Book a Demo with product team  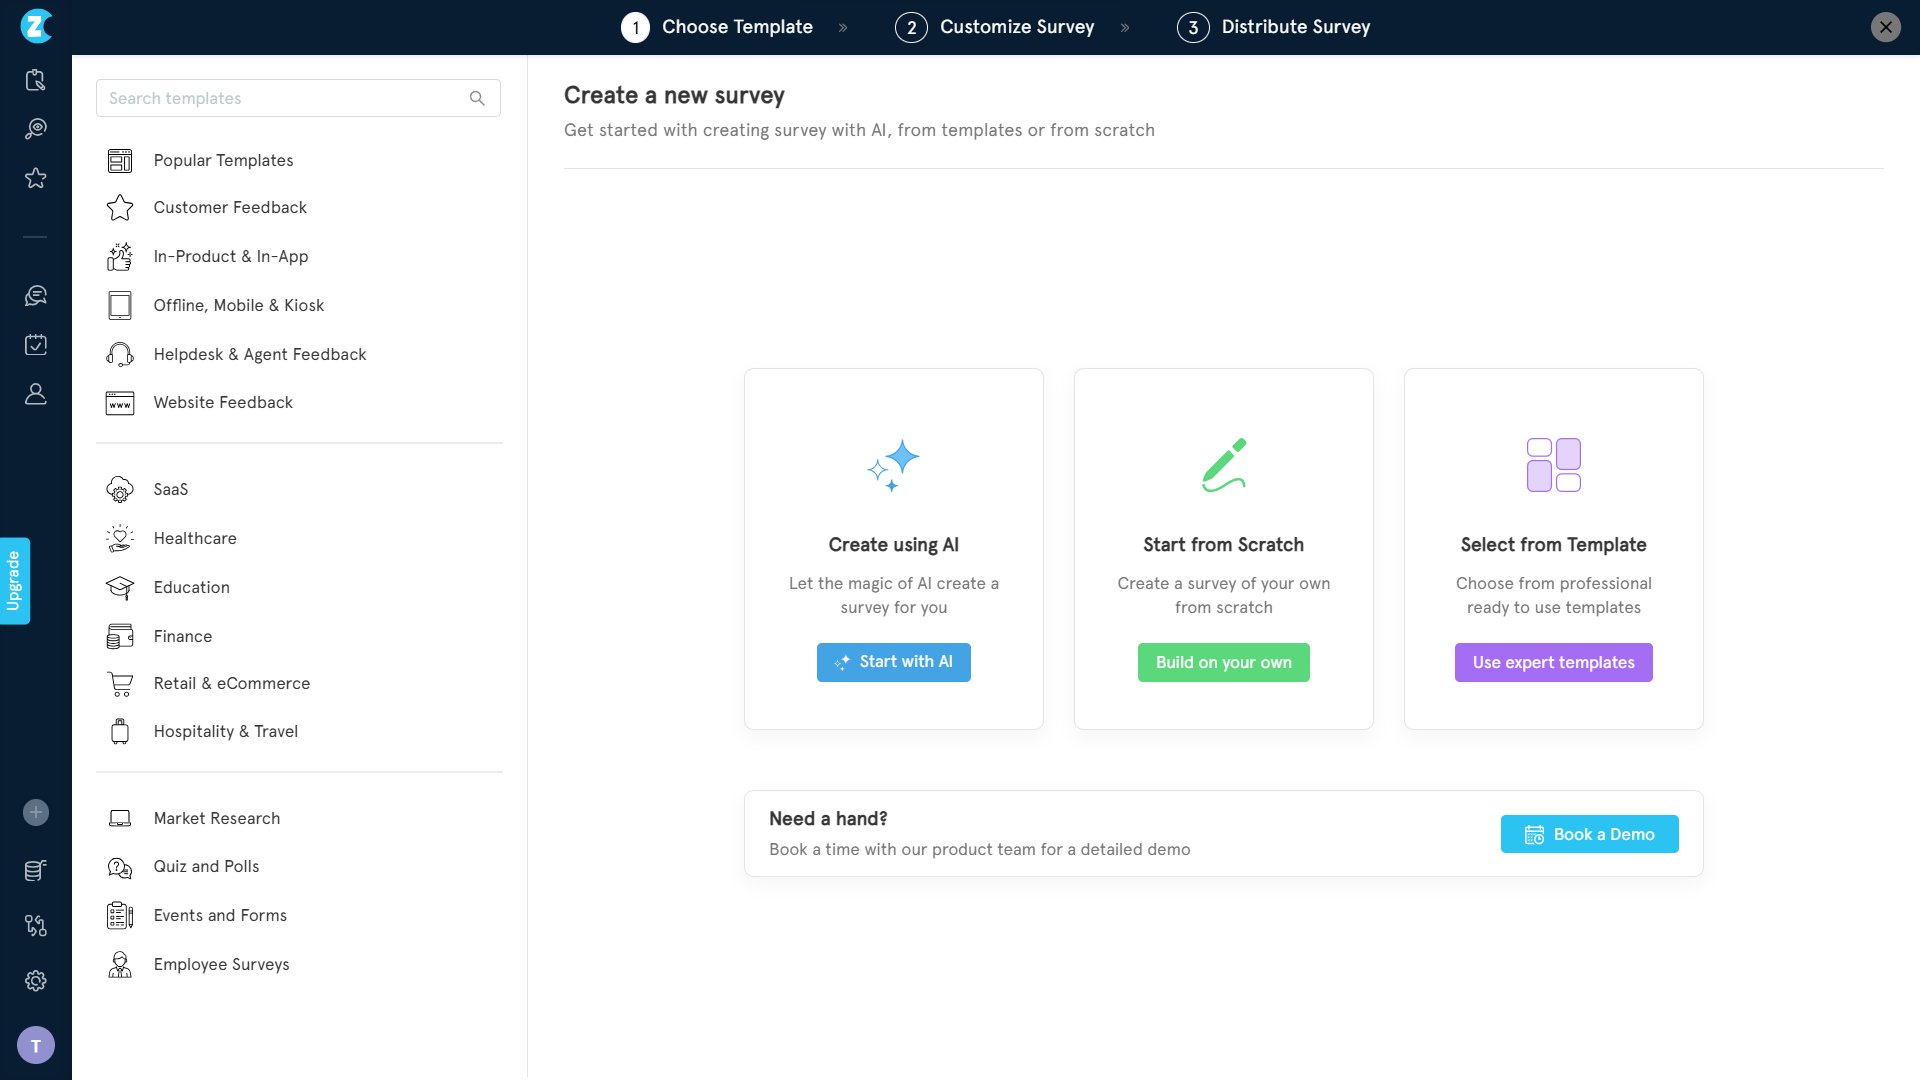click(1590, 835)
